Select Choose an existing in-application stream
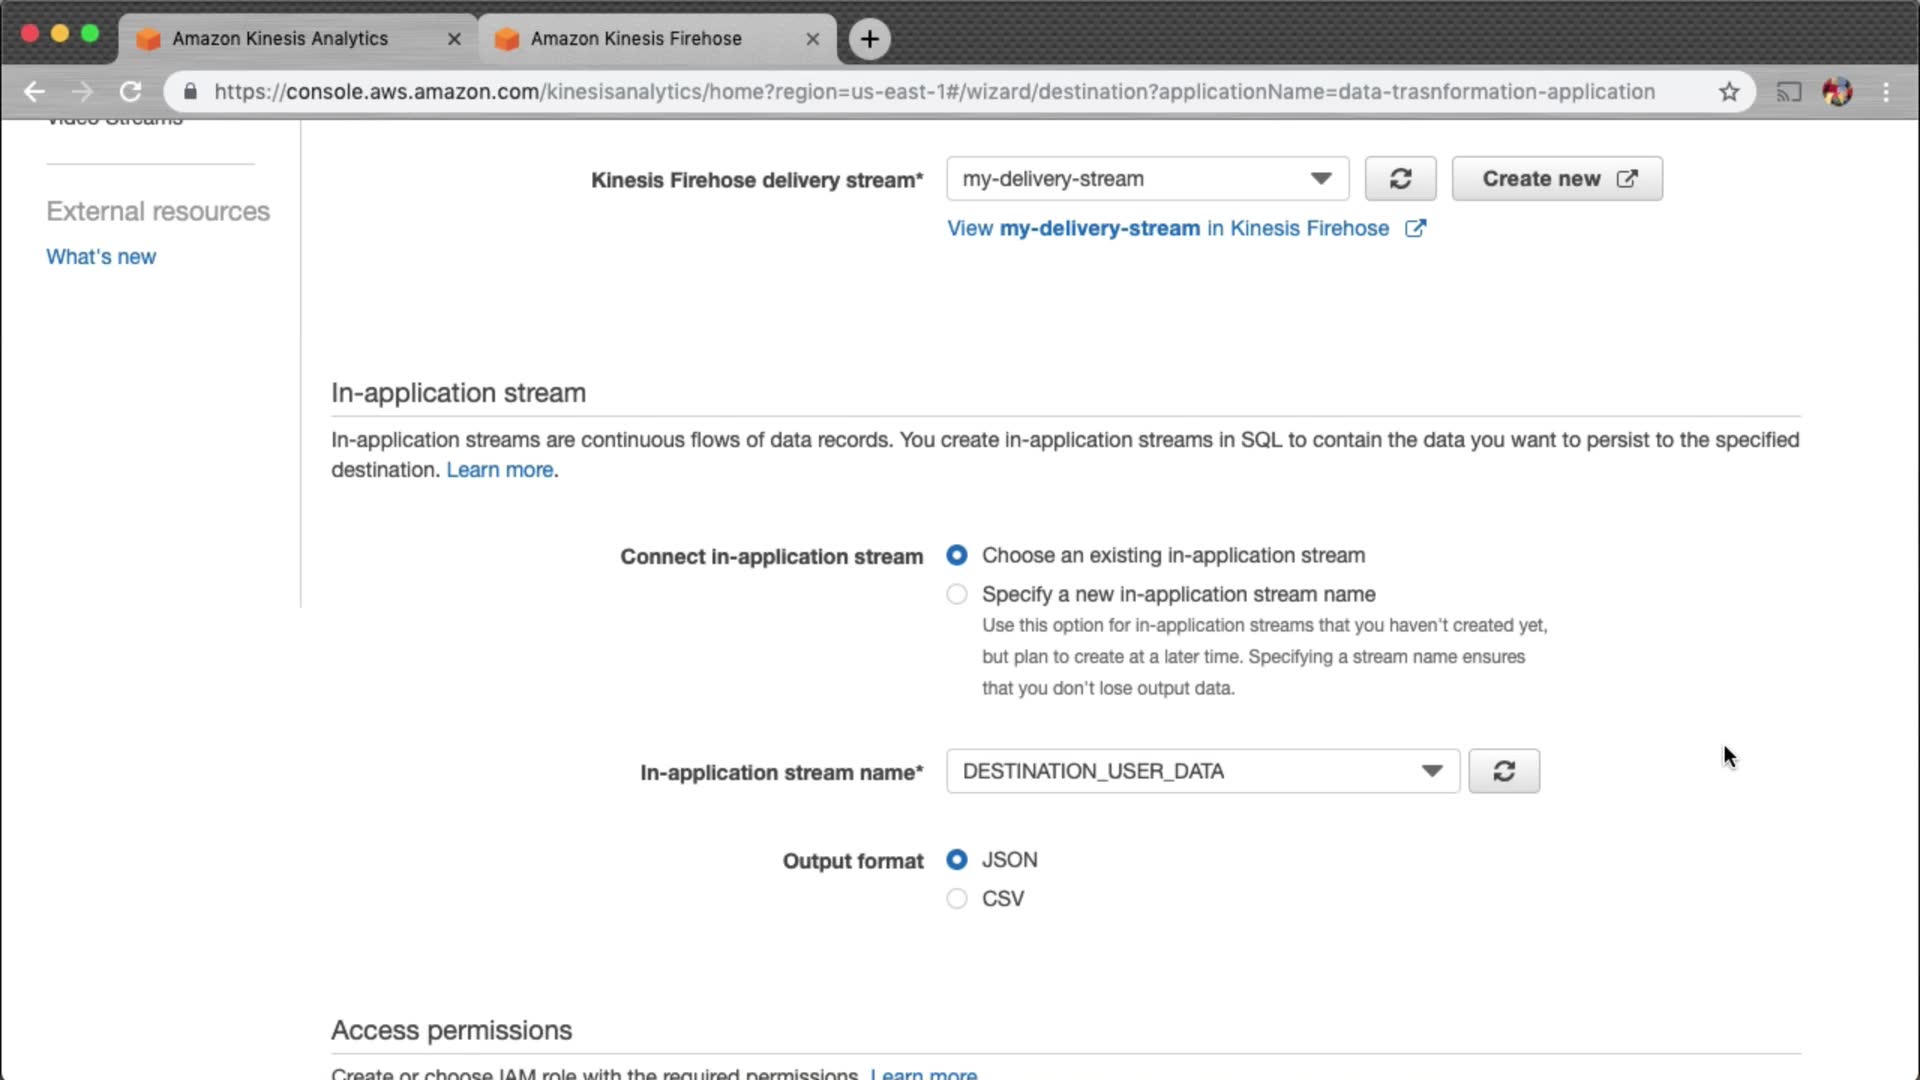This screenshot has width=1920, height=1080. (x=957, y=555)
